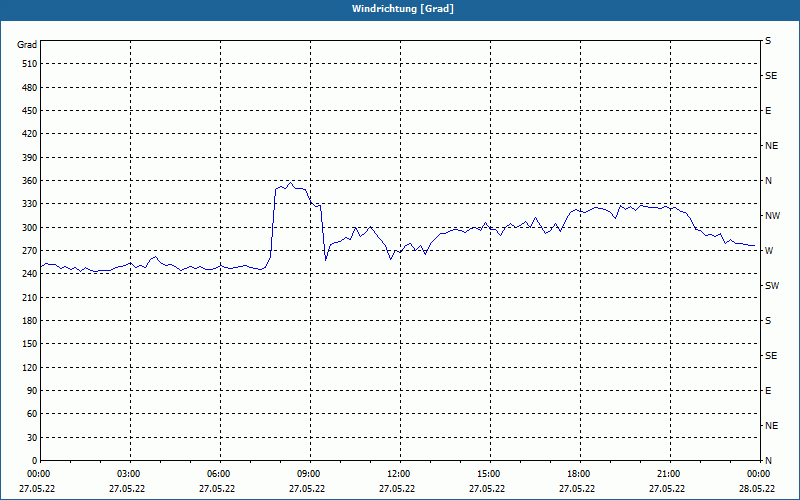
Task: Click the 21:00 time label on the x-axis
Action: point(669,473)
